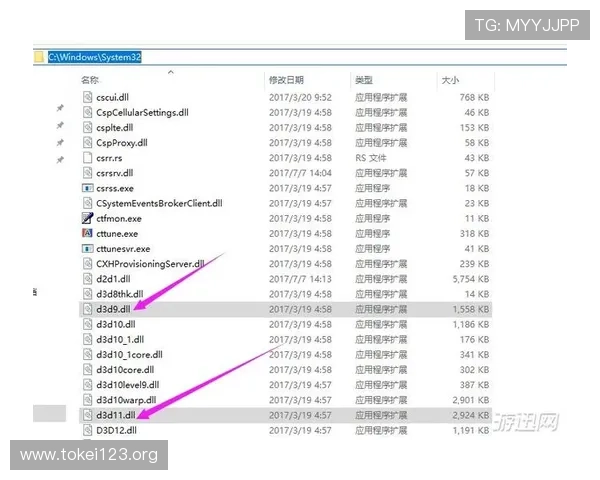Click the cttunesvr.exe application icon

click(x=88, y=249)
